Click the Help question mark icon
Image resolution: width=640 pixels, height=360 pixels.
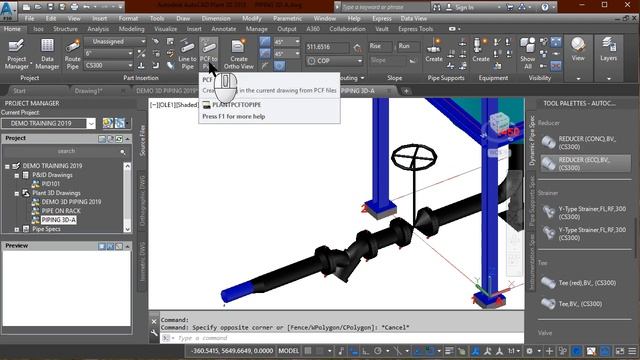pos(544,7)
